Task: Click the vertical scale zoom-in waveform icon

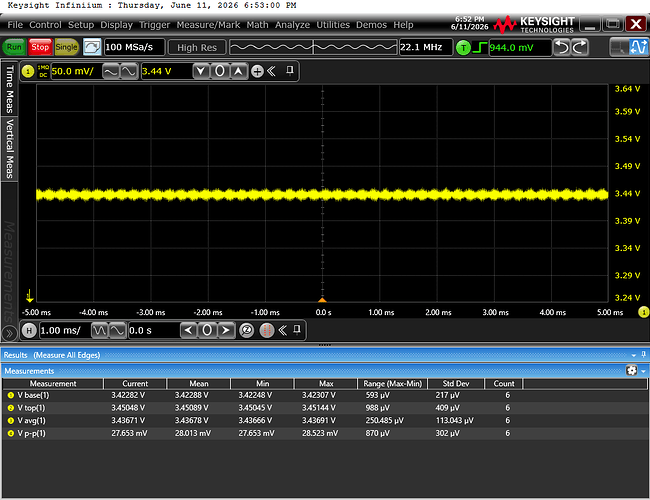Action: point(129,71)
